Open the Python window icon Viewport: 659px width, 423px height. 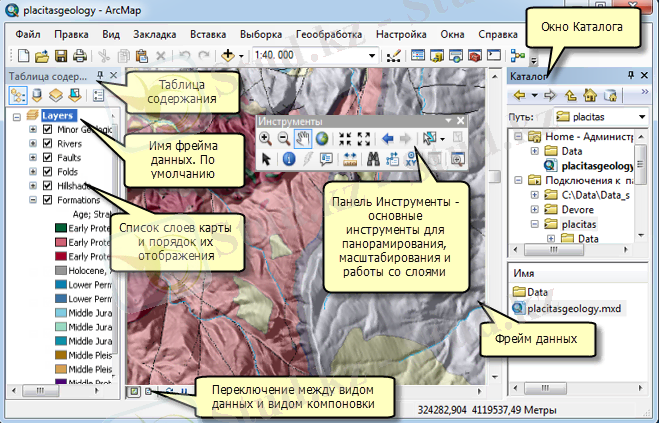coord(494,56)
